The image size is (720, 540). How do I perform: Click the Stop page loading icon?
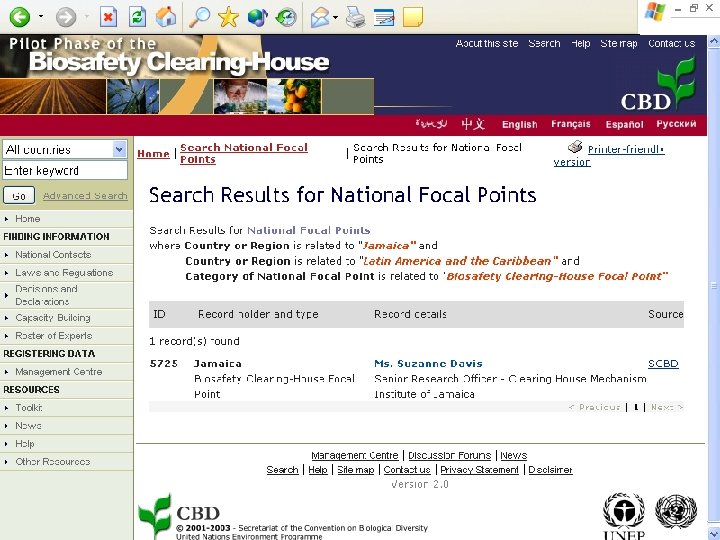108,17
